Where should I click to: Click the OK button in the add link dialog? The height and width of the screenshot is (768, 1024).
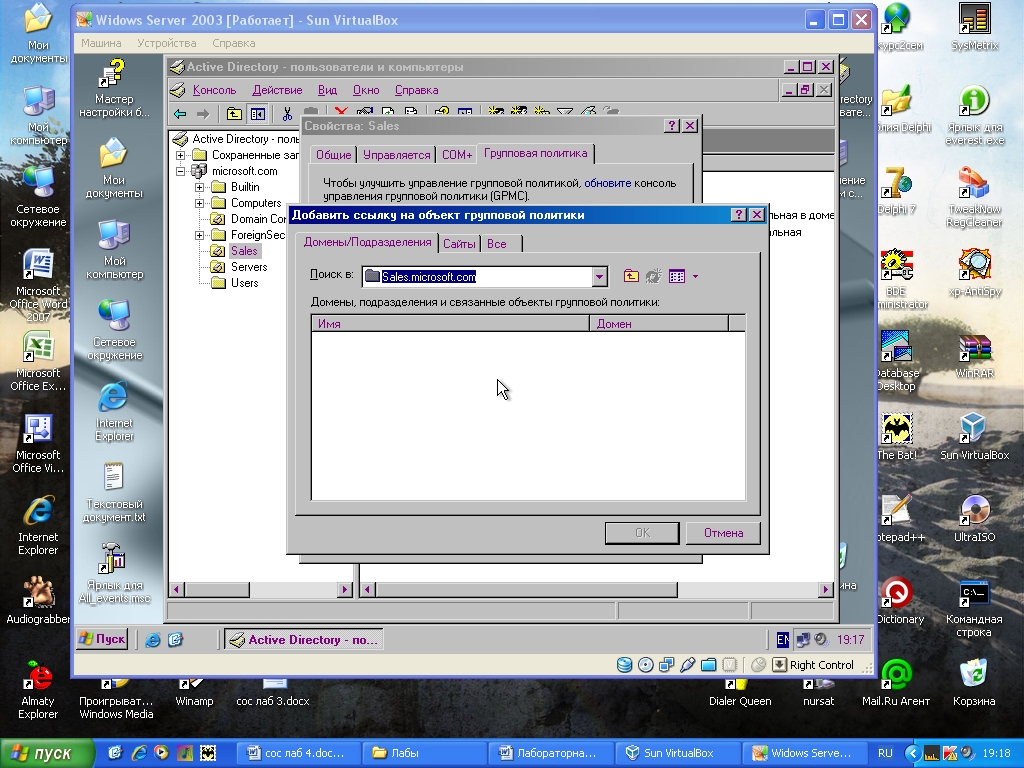pos(643,533)
